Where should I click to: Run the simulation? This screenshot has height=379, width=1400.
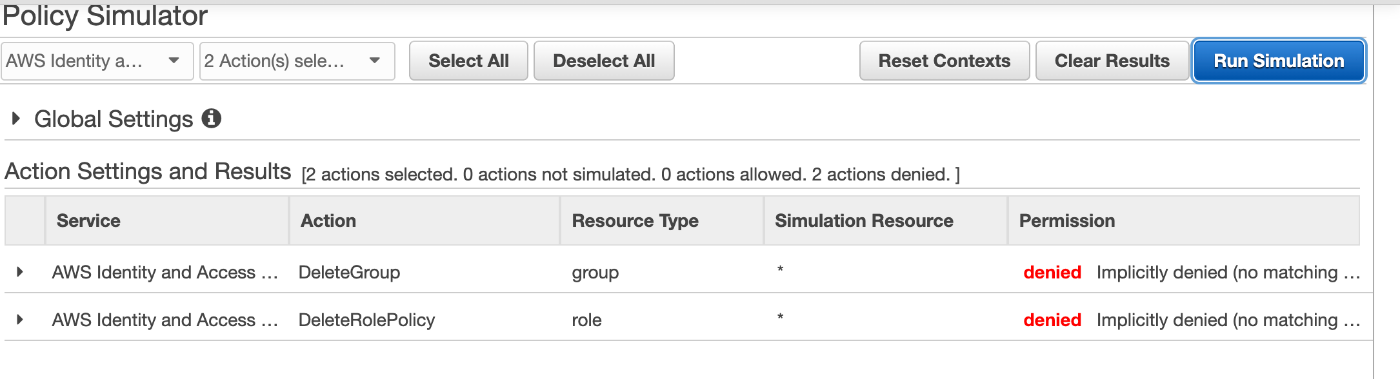[x=1279, y=61]
